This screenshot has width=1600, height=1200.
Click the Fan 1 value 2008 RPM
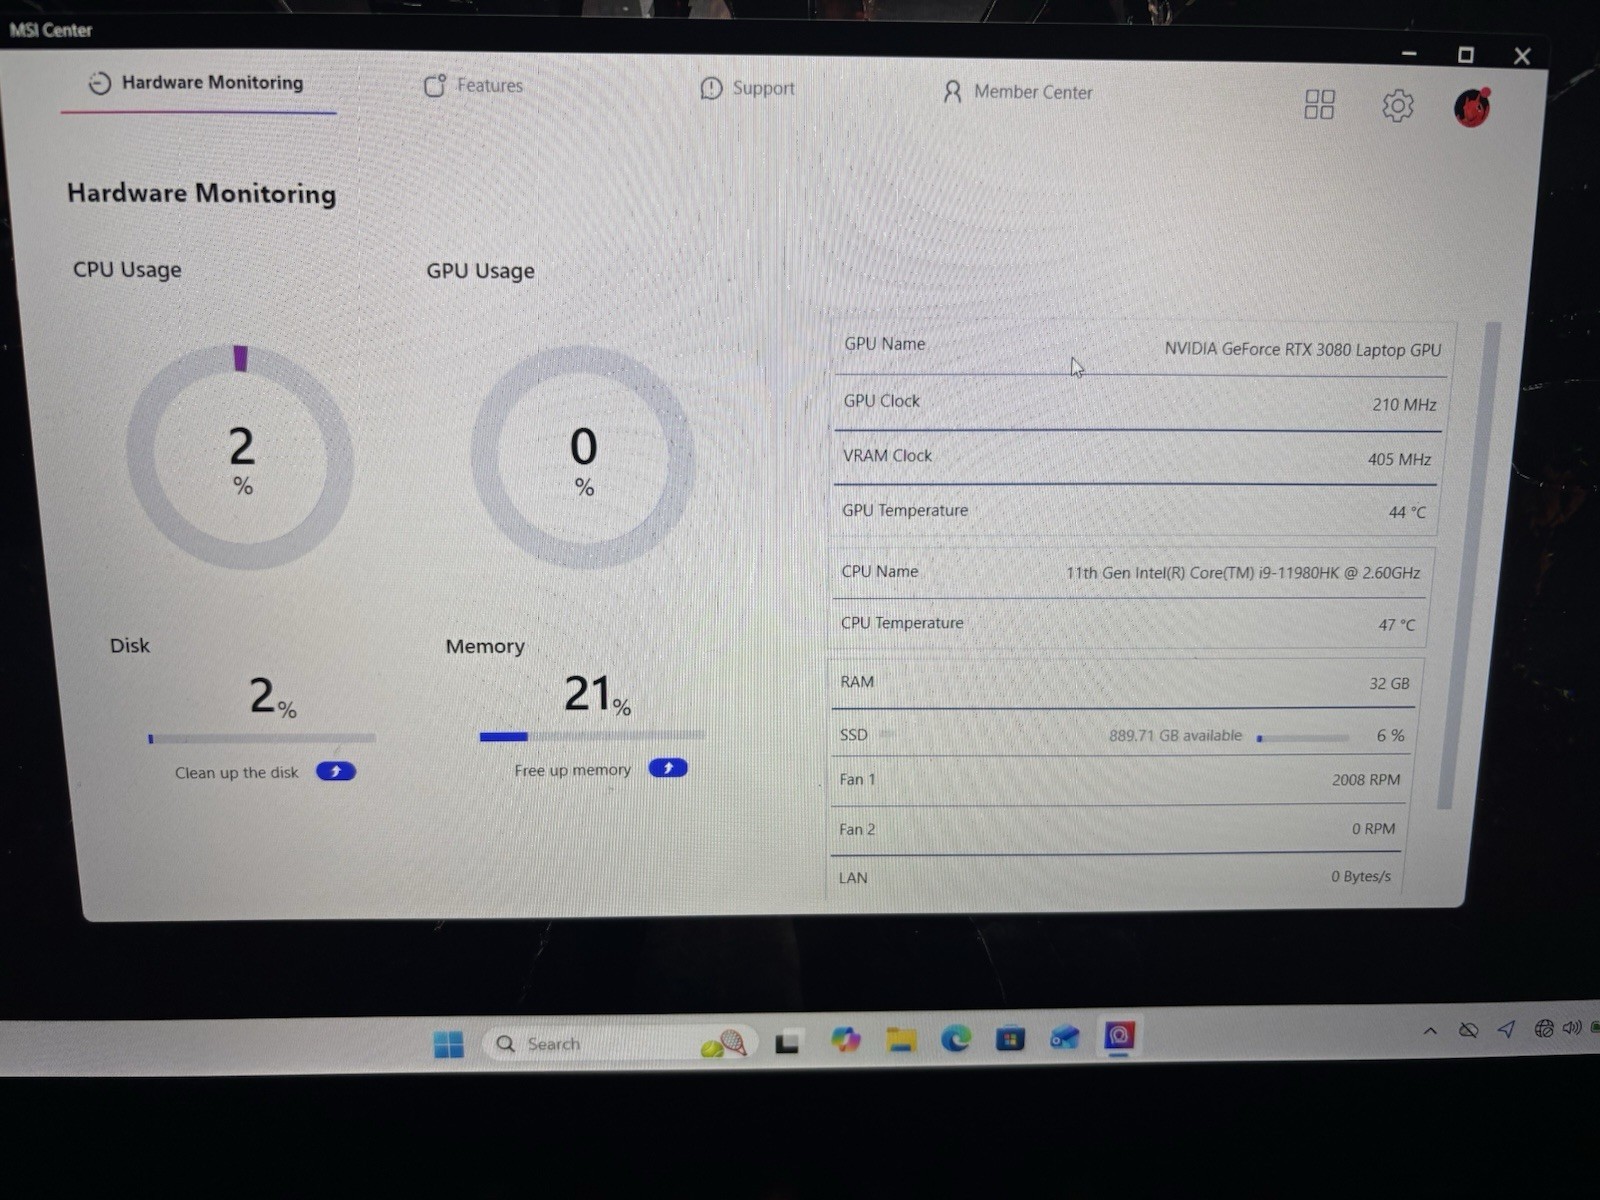[x=1366, y=780]
